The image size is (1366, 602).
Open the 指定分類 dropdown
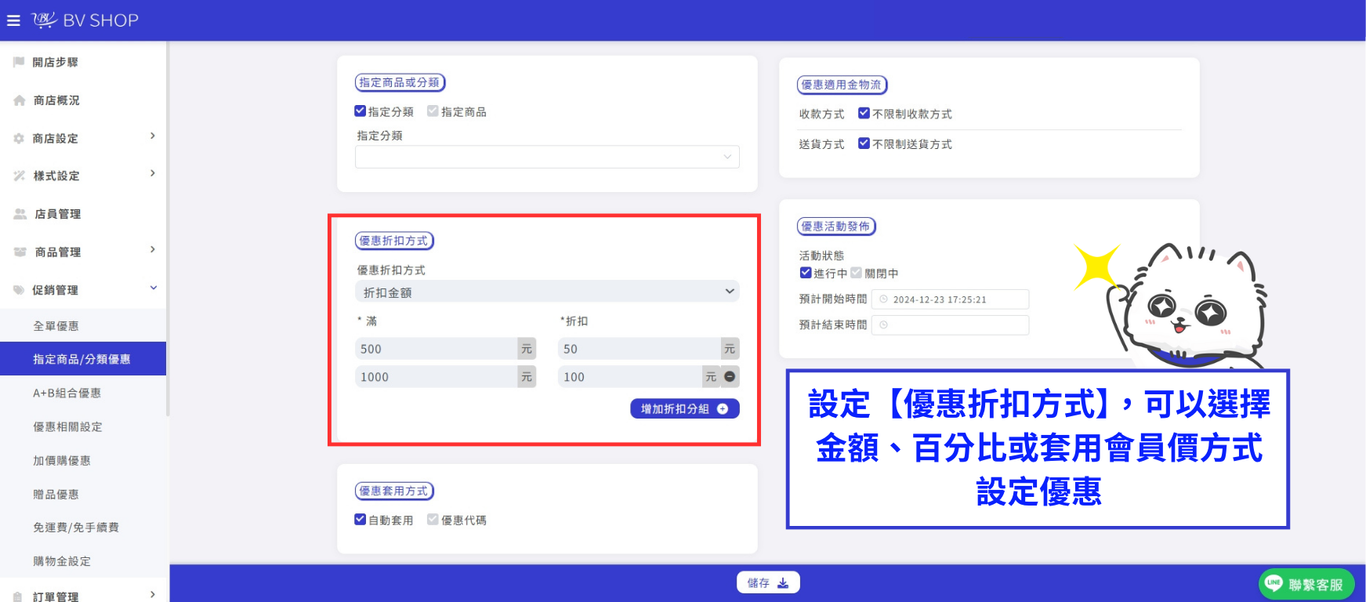point(547,157)
